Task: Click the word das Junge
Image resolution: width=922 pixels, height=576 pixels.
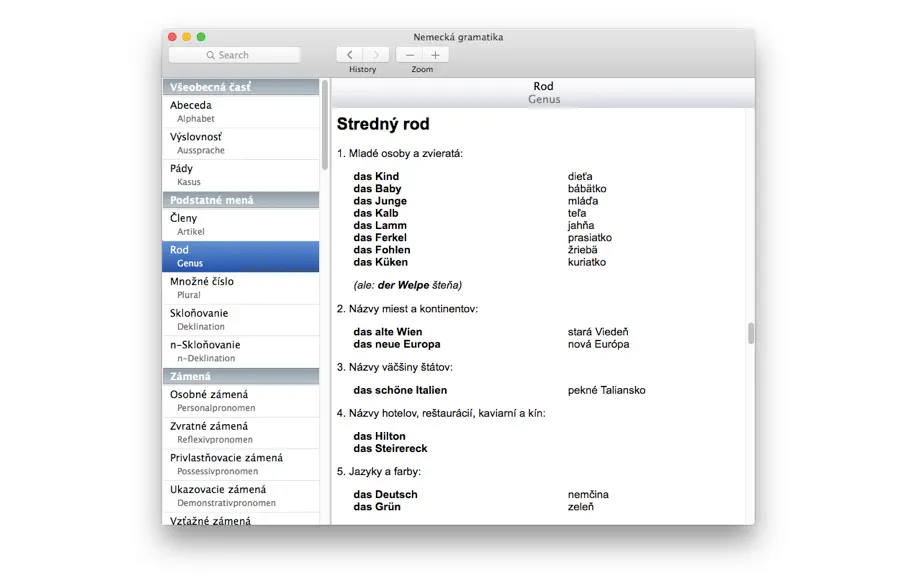Action: (x=380, y=201)
